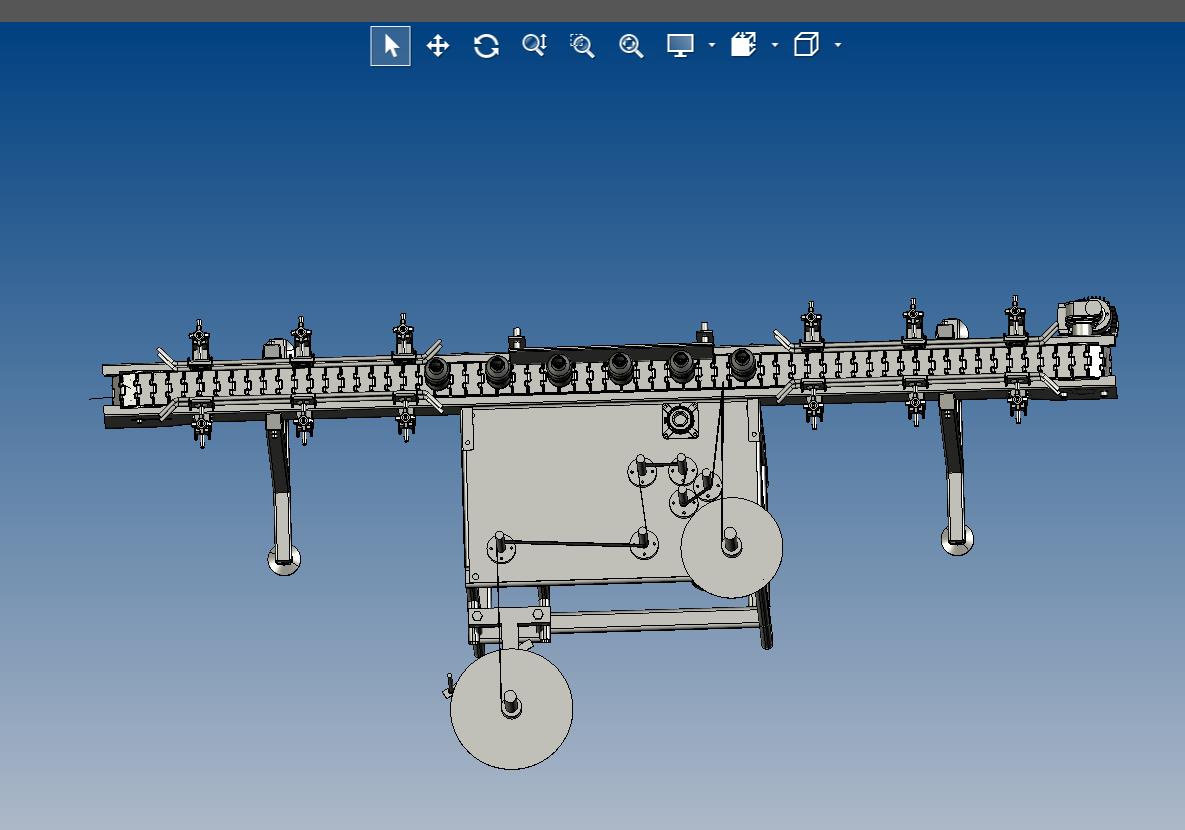The image size is (1185, 830).
Task: Choose the Pan four-arrow tool
Action: coord(438,46)
